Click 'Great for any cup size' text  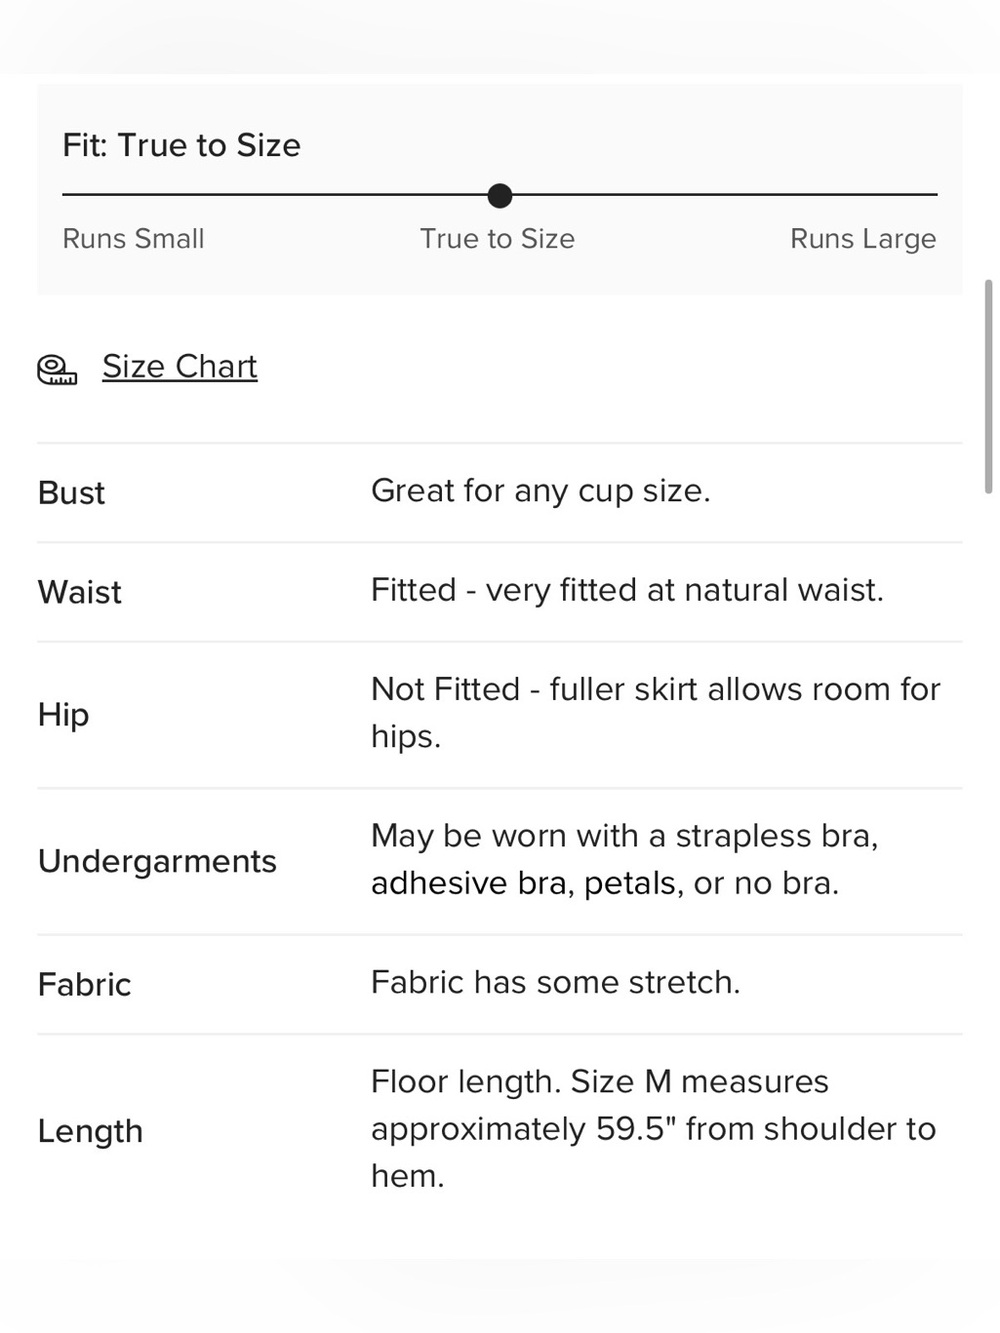(x=541, y=491)
